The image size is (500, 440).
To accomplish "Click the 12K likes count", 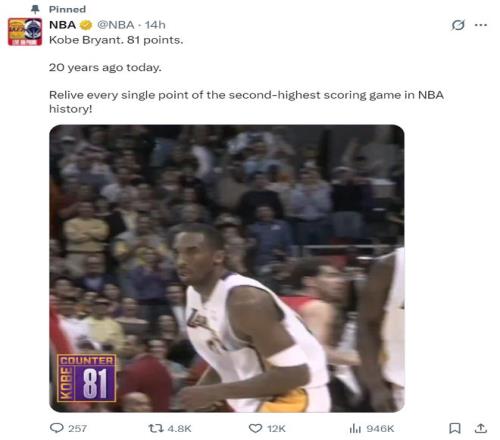I will pyautogui.click(x=276, y=428).
